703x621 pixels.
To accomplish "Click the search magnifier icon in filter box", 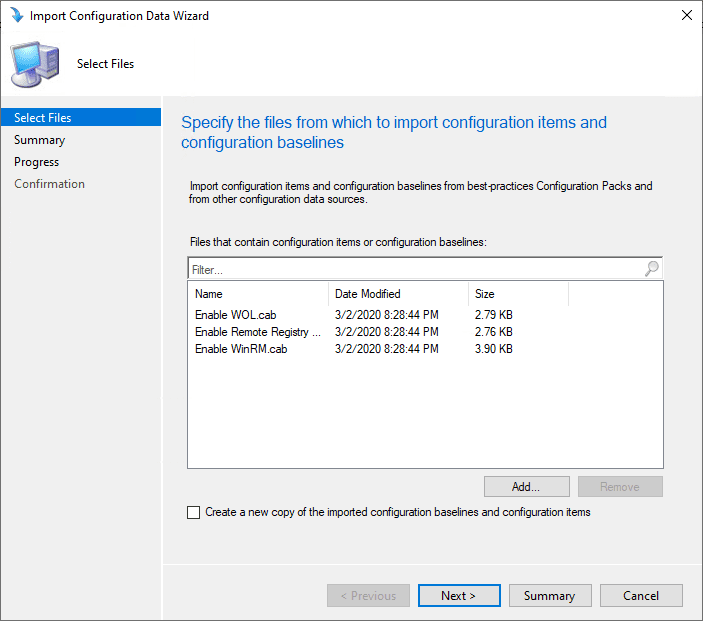I will (652, 269).
